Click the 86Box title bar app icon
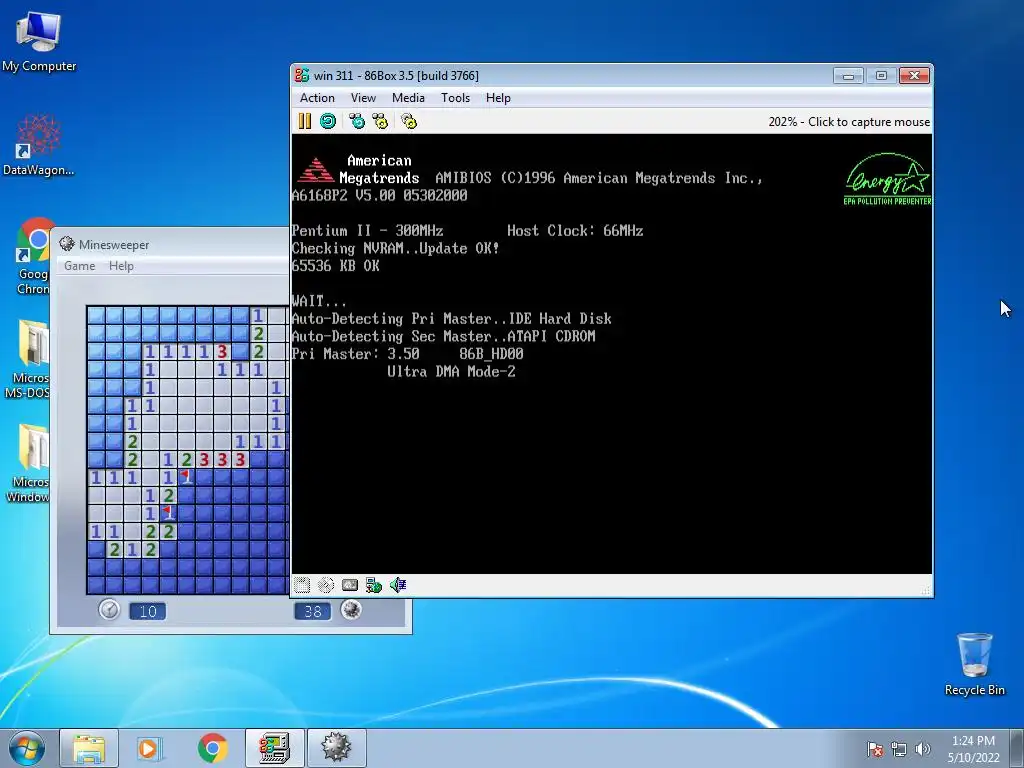Viewport: 1024px width, 768px height. tap(302, 75)
